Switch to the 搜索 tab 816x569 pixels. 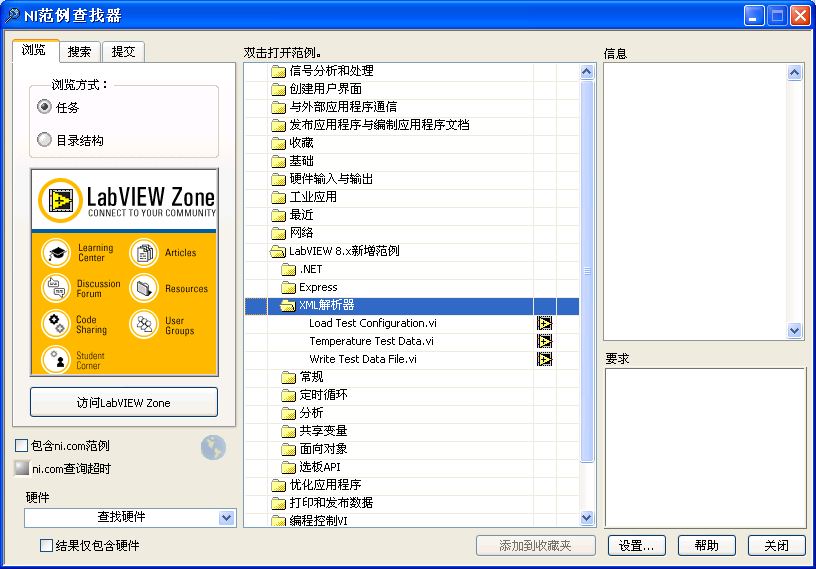click(79, 52)
